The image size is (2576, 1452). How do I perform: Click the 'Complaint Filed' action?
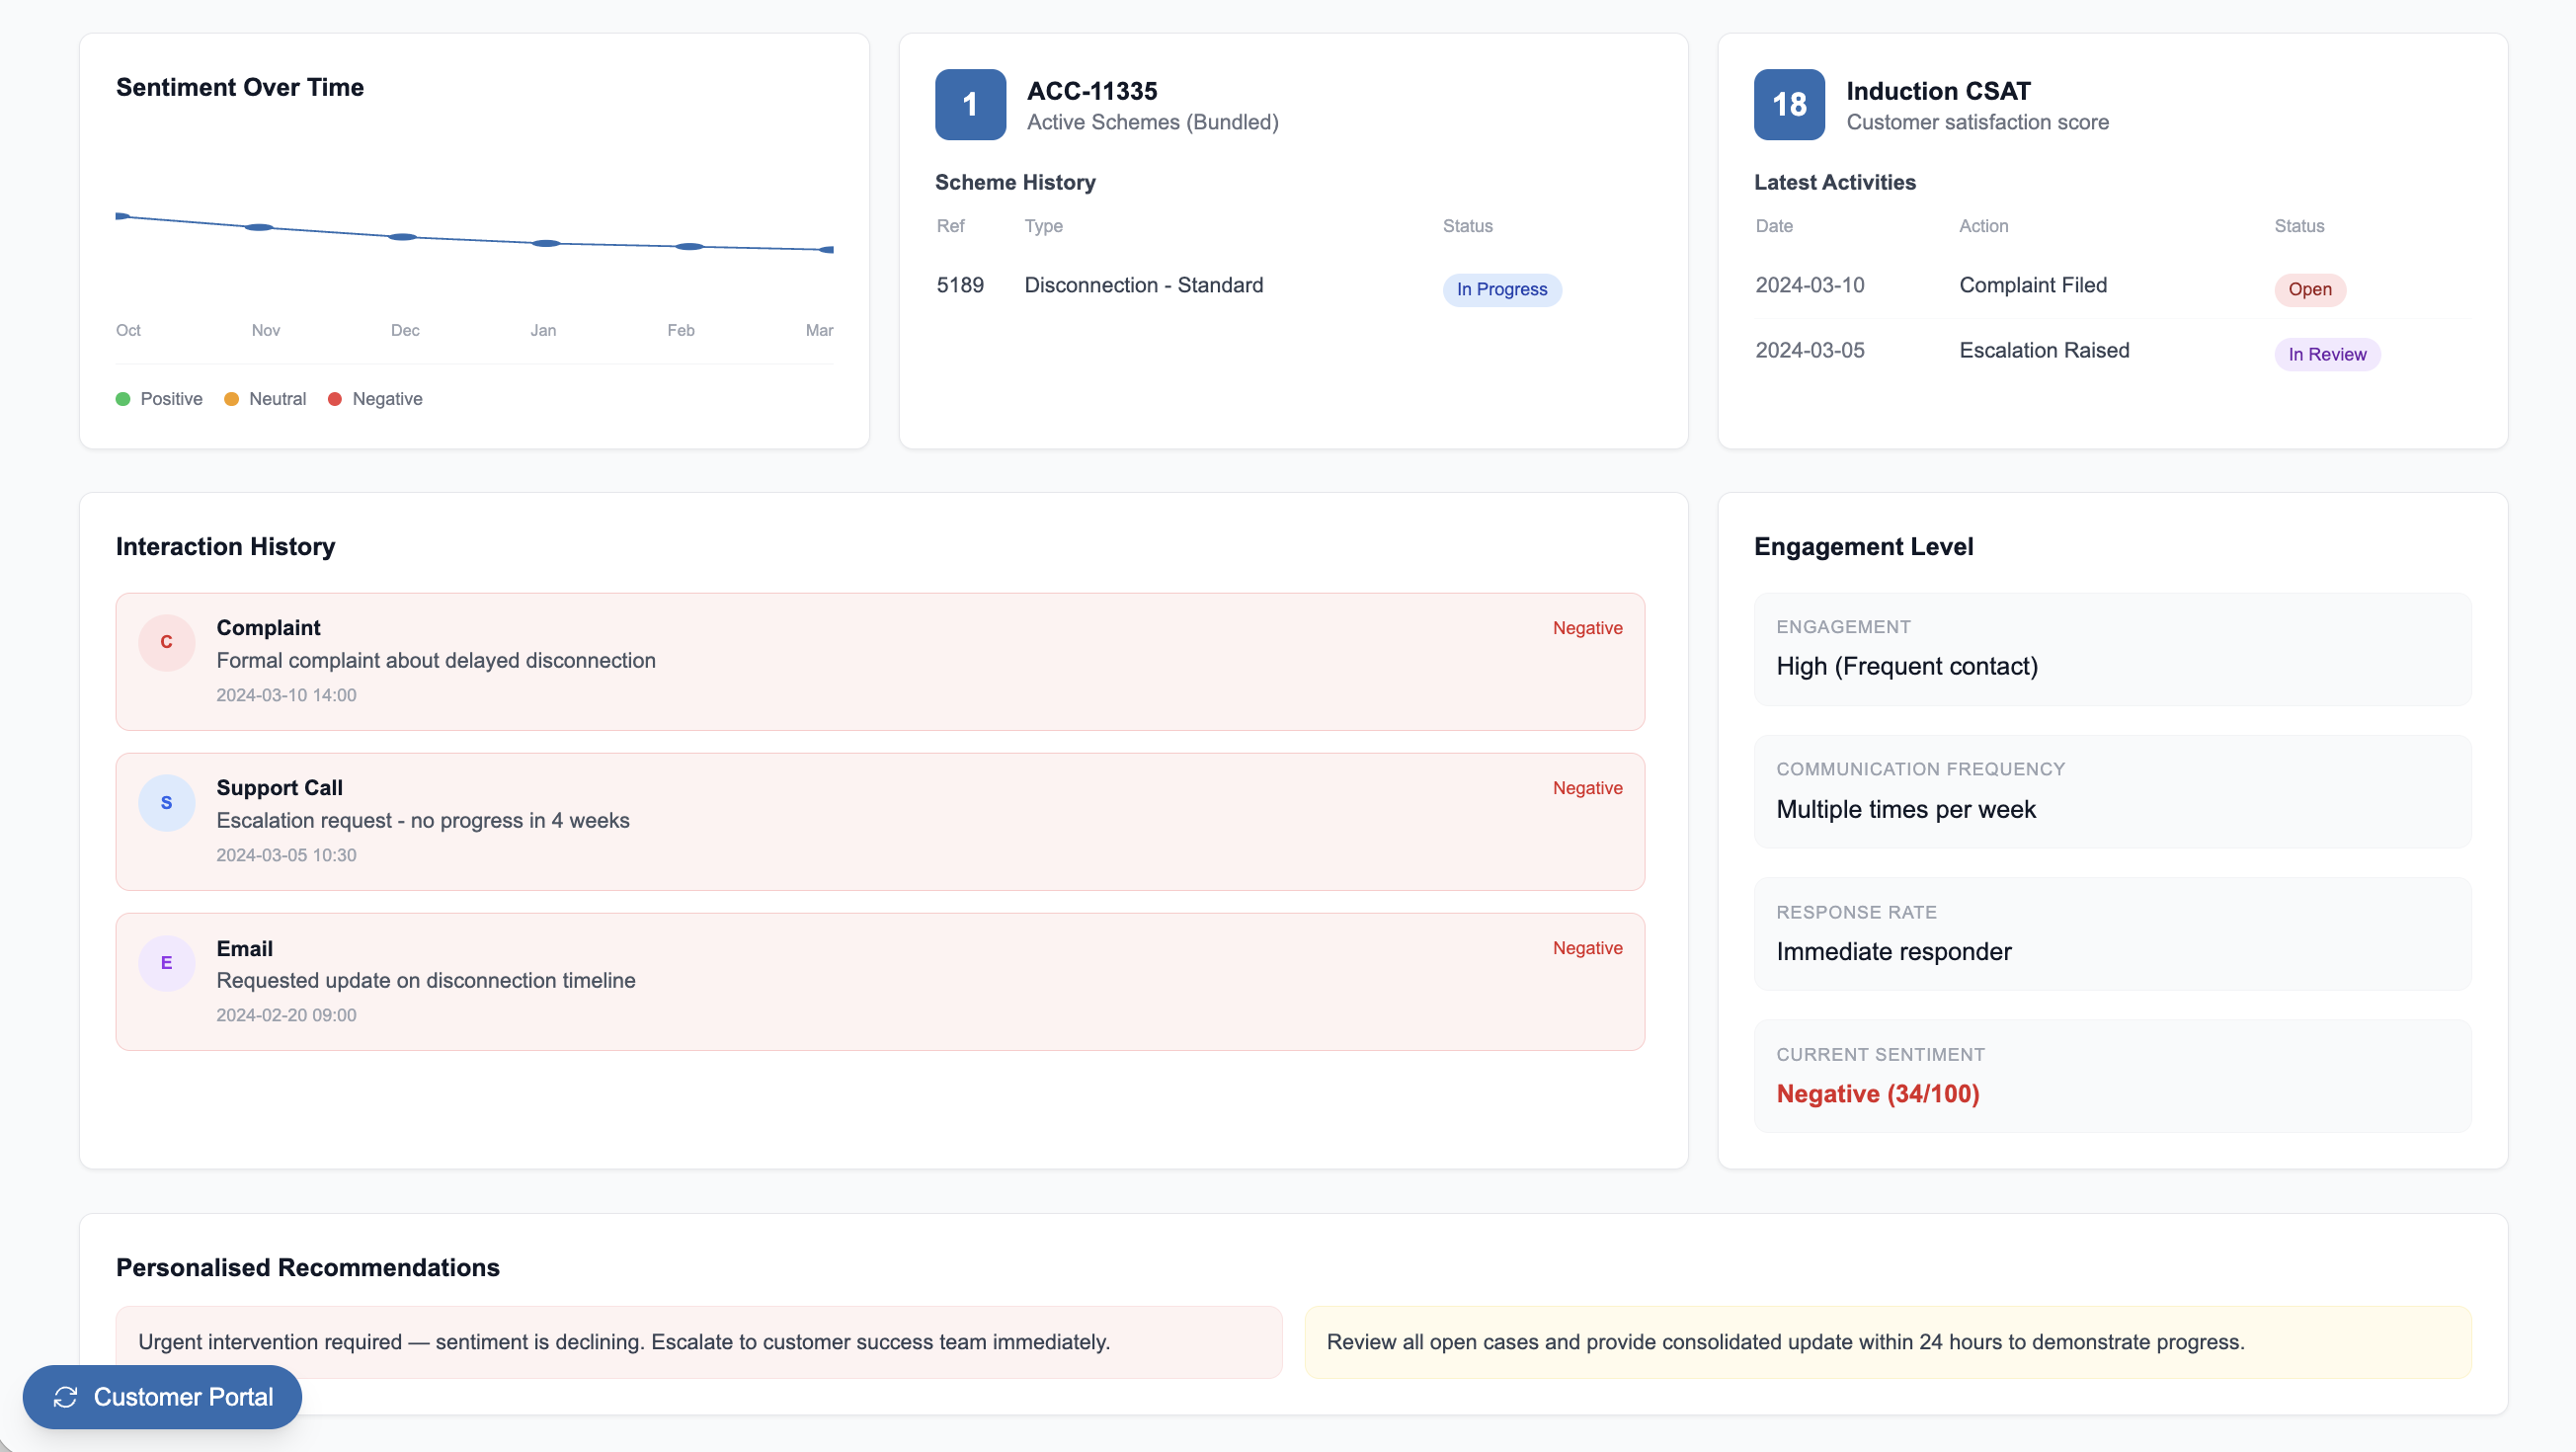(x=2033, y=285)
